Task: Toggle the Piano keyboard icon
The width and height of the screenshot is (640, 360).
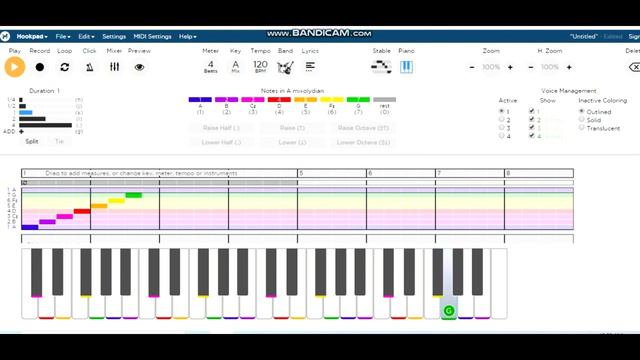Action: coord(406,67)
